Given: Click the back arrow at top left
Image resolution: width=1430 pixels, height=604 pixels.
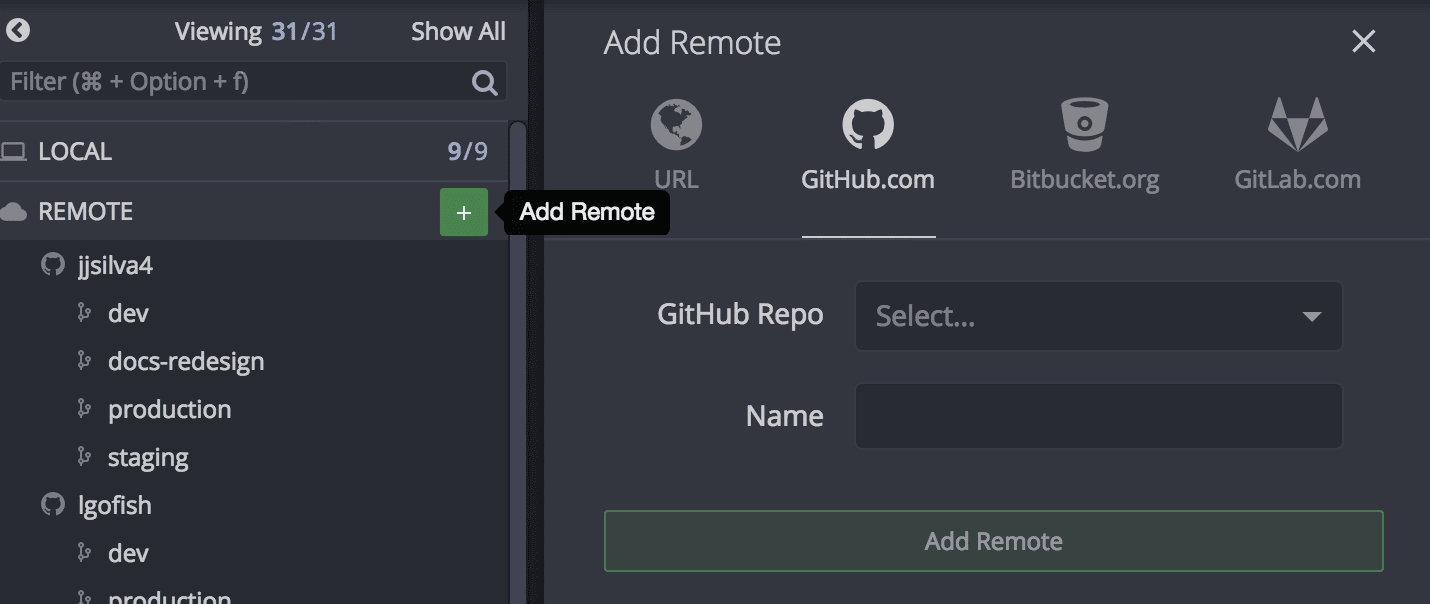Looking at the screenshot, I should pyautogui.click(x=16, y=30).
